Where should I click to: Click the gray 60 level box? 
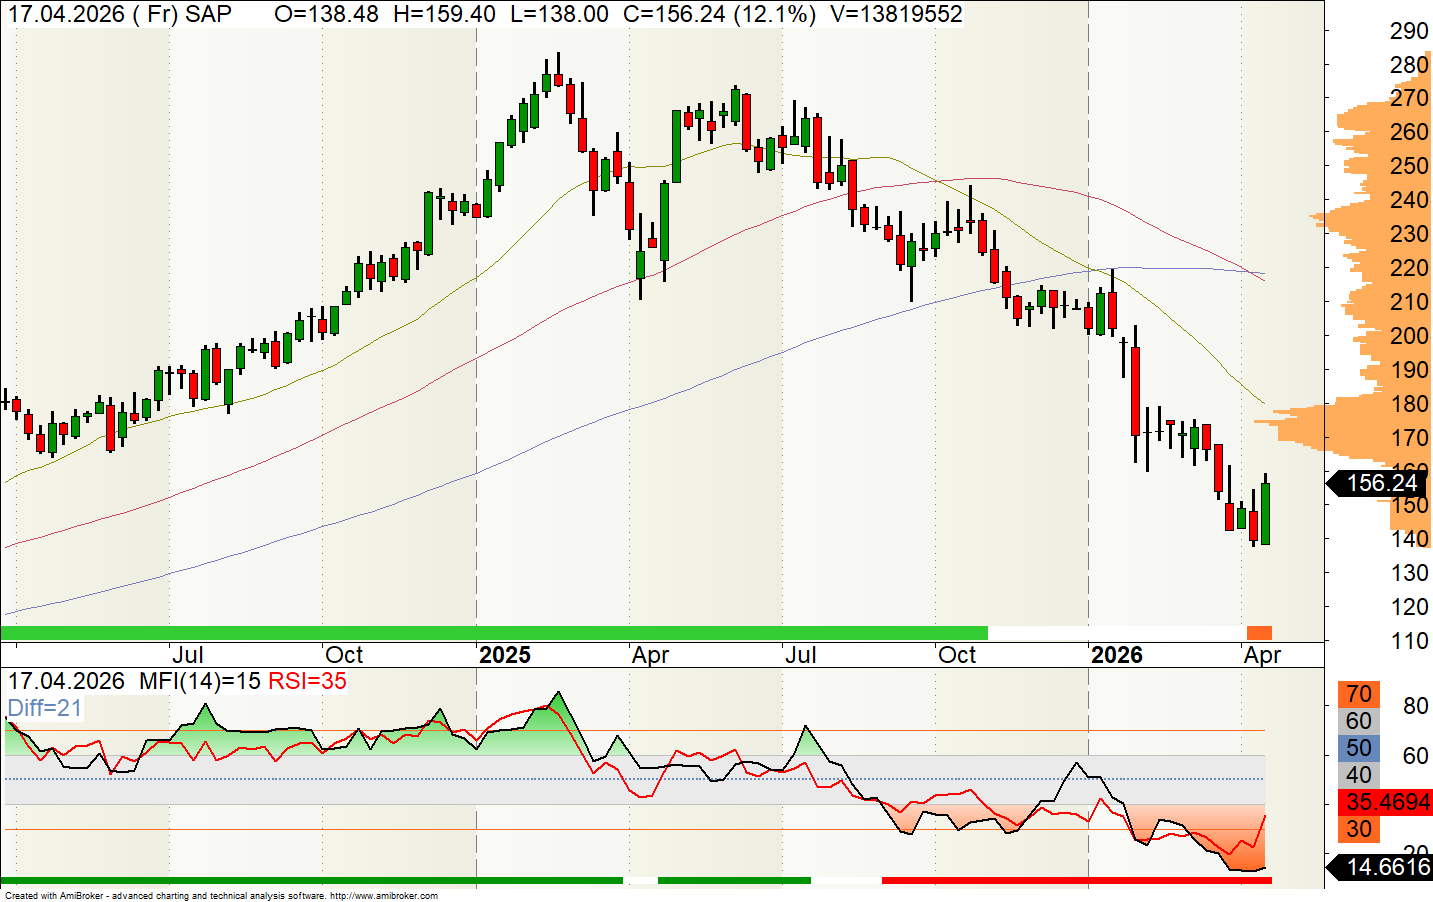pyautogui.click(x=1358, y=721)
